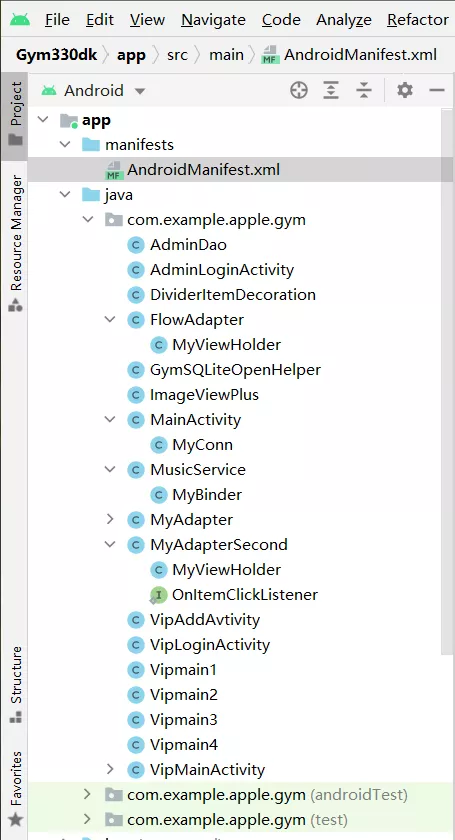Image resolution: width=455 pixels, height=840 pixels.
Task: Hide the Project tool window with the minus icon
Action: click(437, 90)
